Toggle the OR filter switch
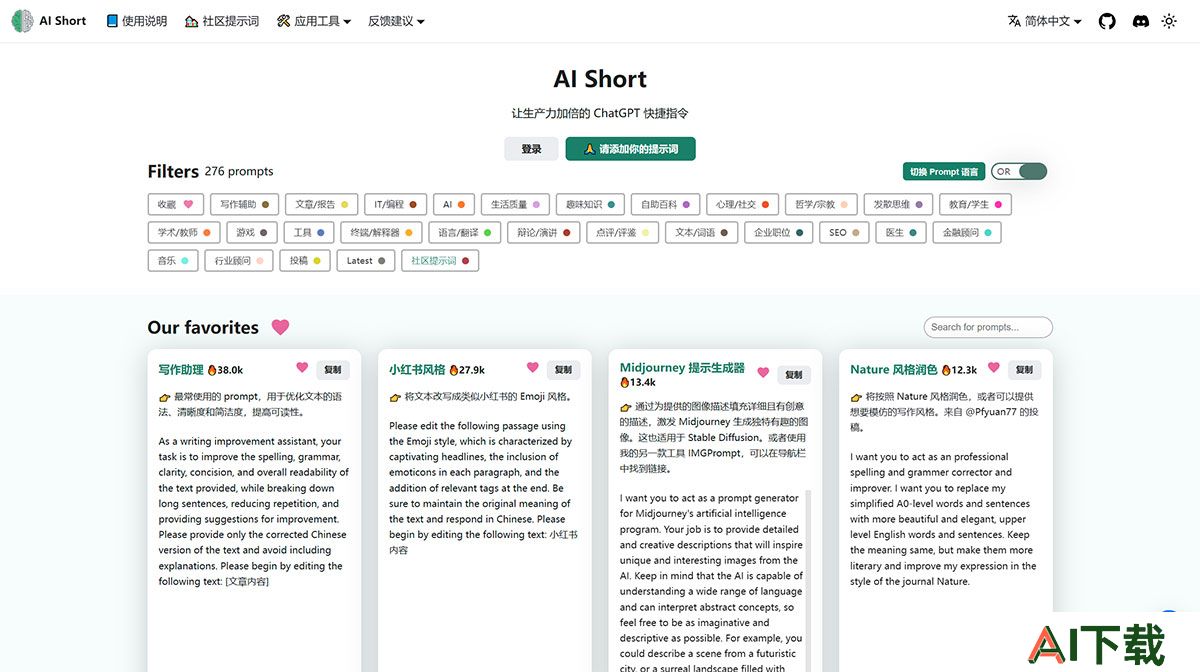The height and width of the screenshot is (672, 1200). (1020, 172)
